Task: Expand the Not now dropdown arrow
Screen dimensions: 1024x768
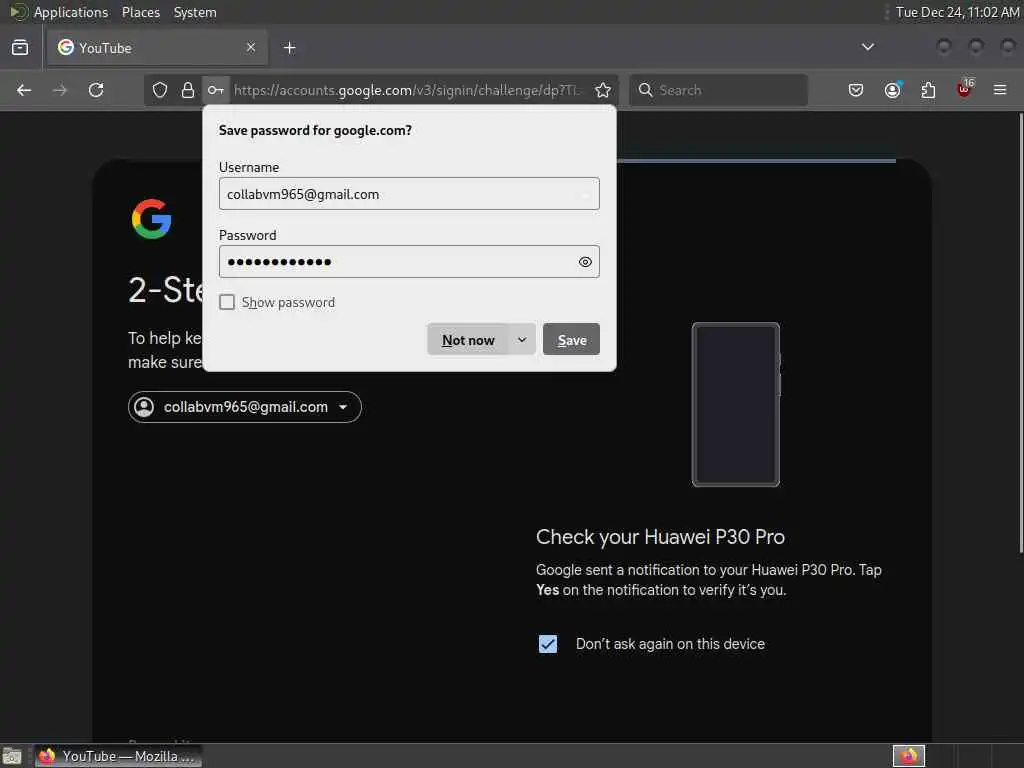Action: tap(522, 340)
